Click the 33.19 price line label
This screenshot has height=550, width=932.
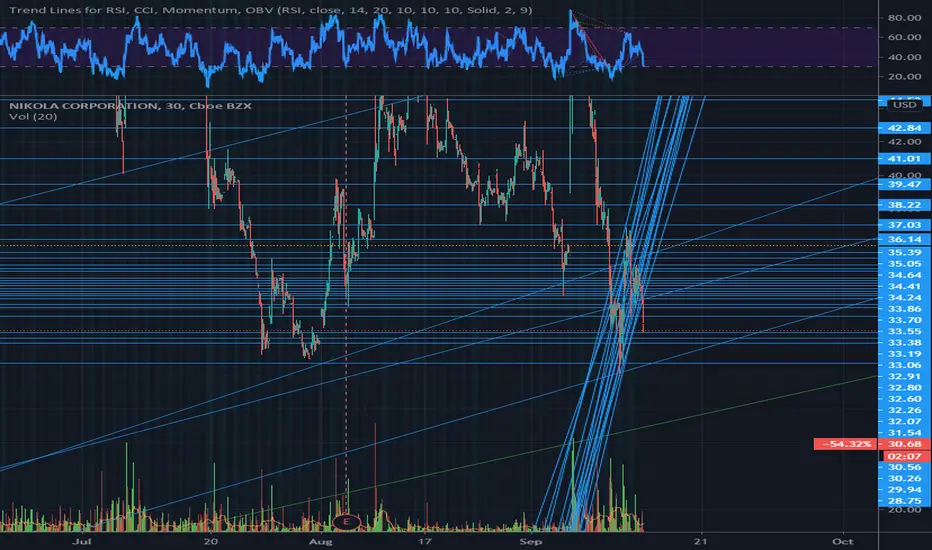[x=904, y=354]
